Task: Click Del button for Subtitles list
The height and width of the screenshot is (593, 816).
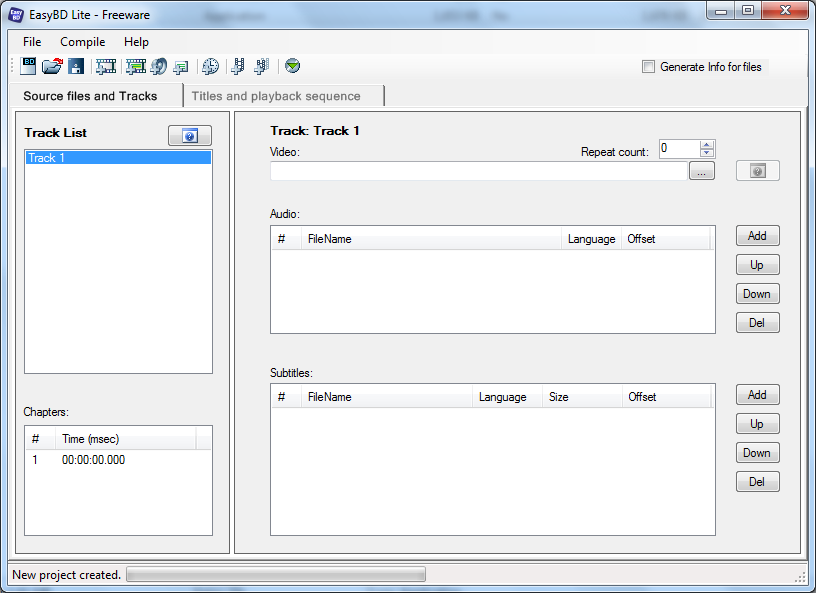Action: coord(758,482)
